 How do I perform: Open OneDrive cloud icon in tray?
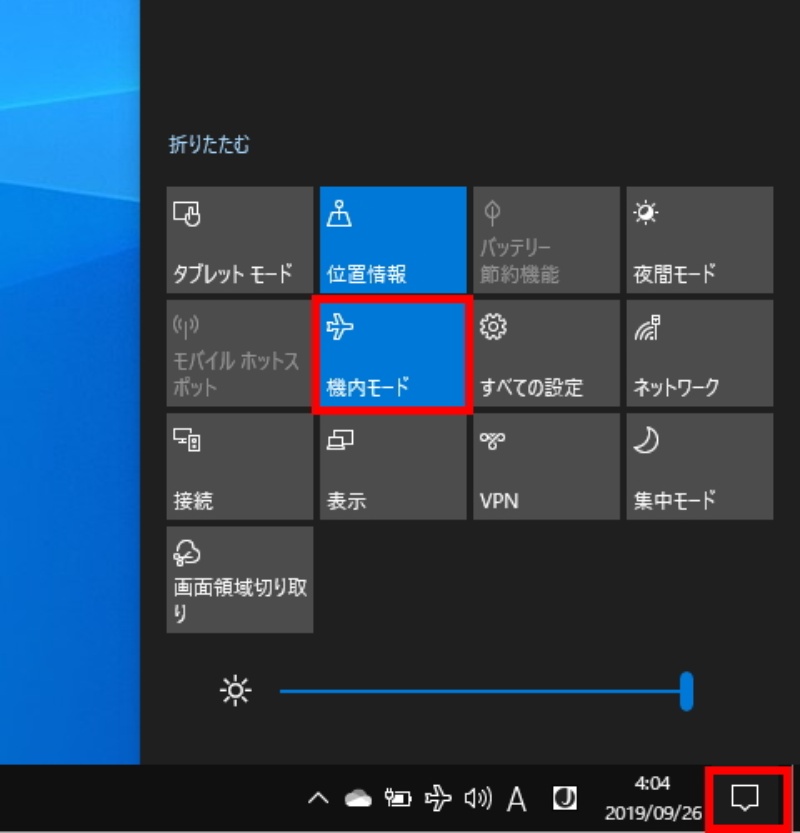[x=358, y=798]
